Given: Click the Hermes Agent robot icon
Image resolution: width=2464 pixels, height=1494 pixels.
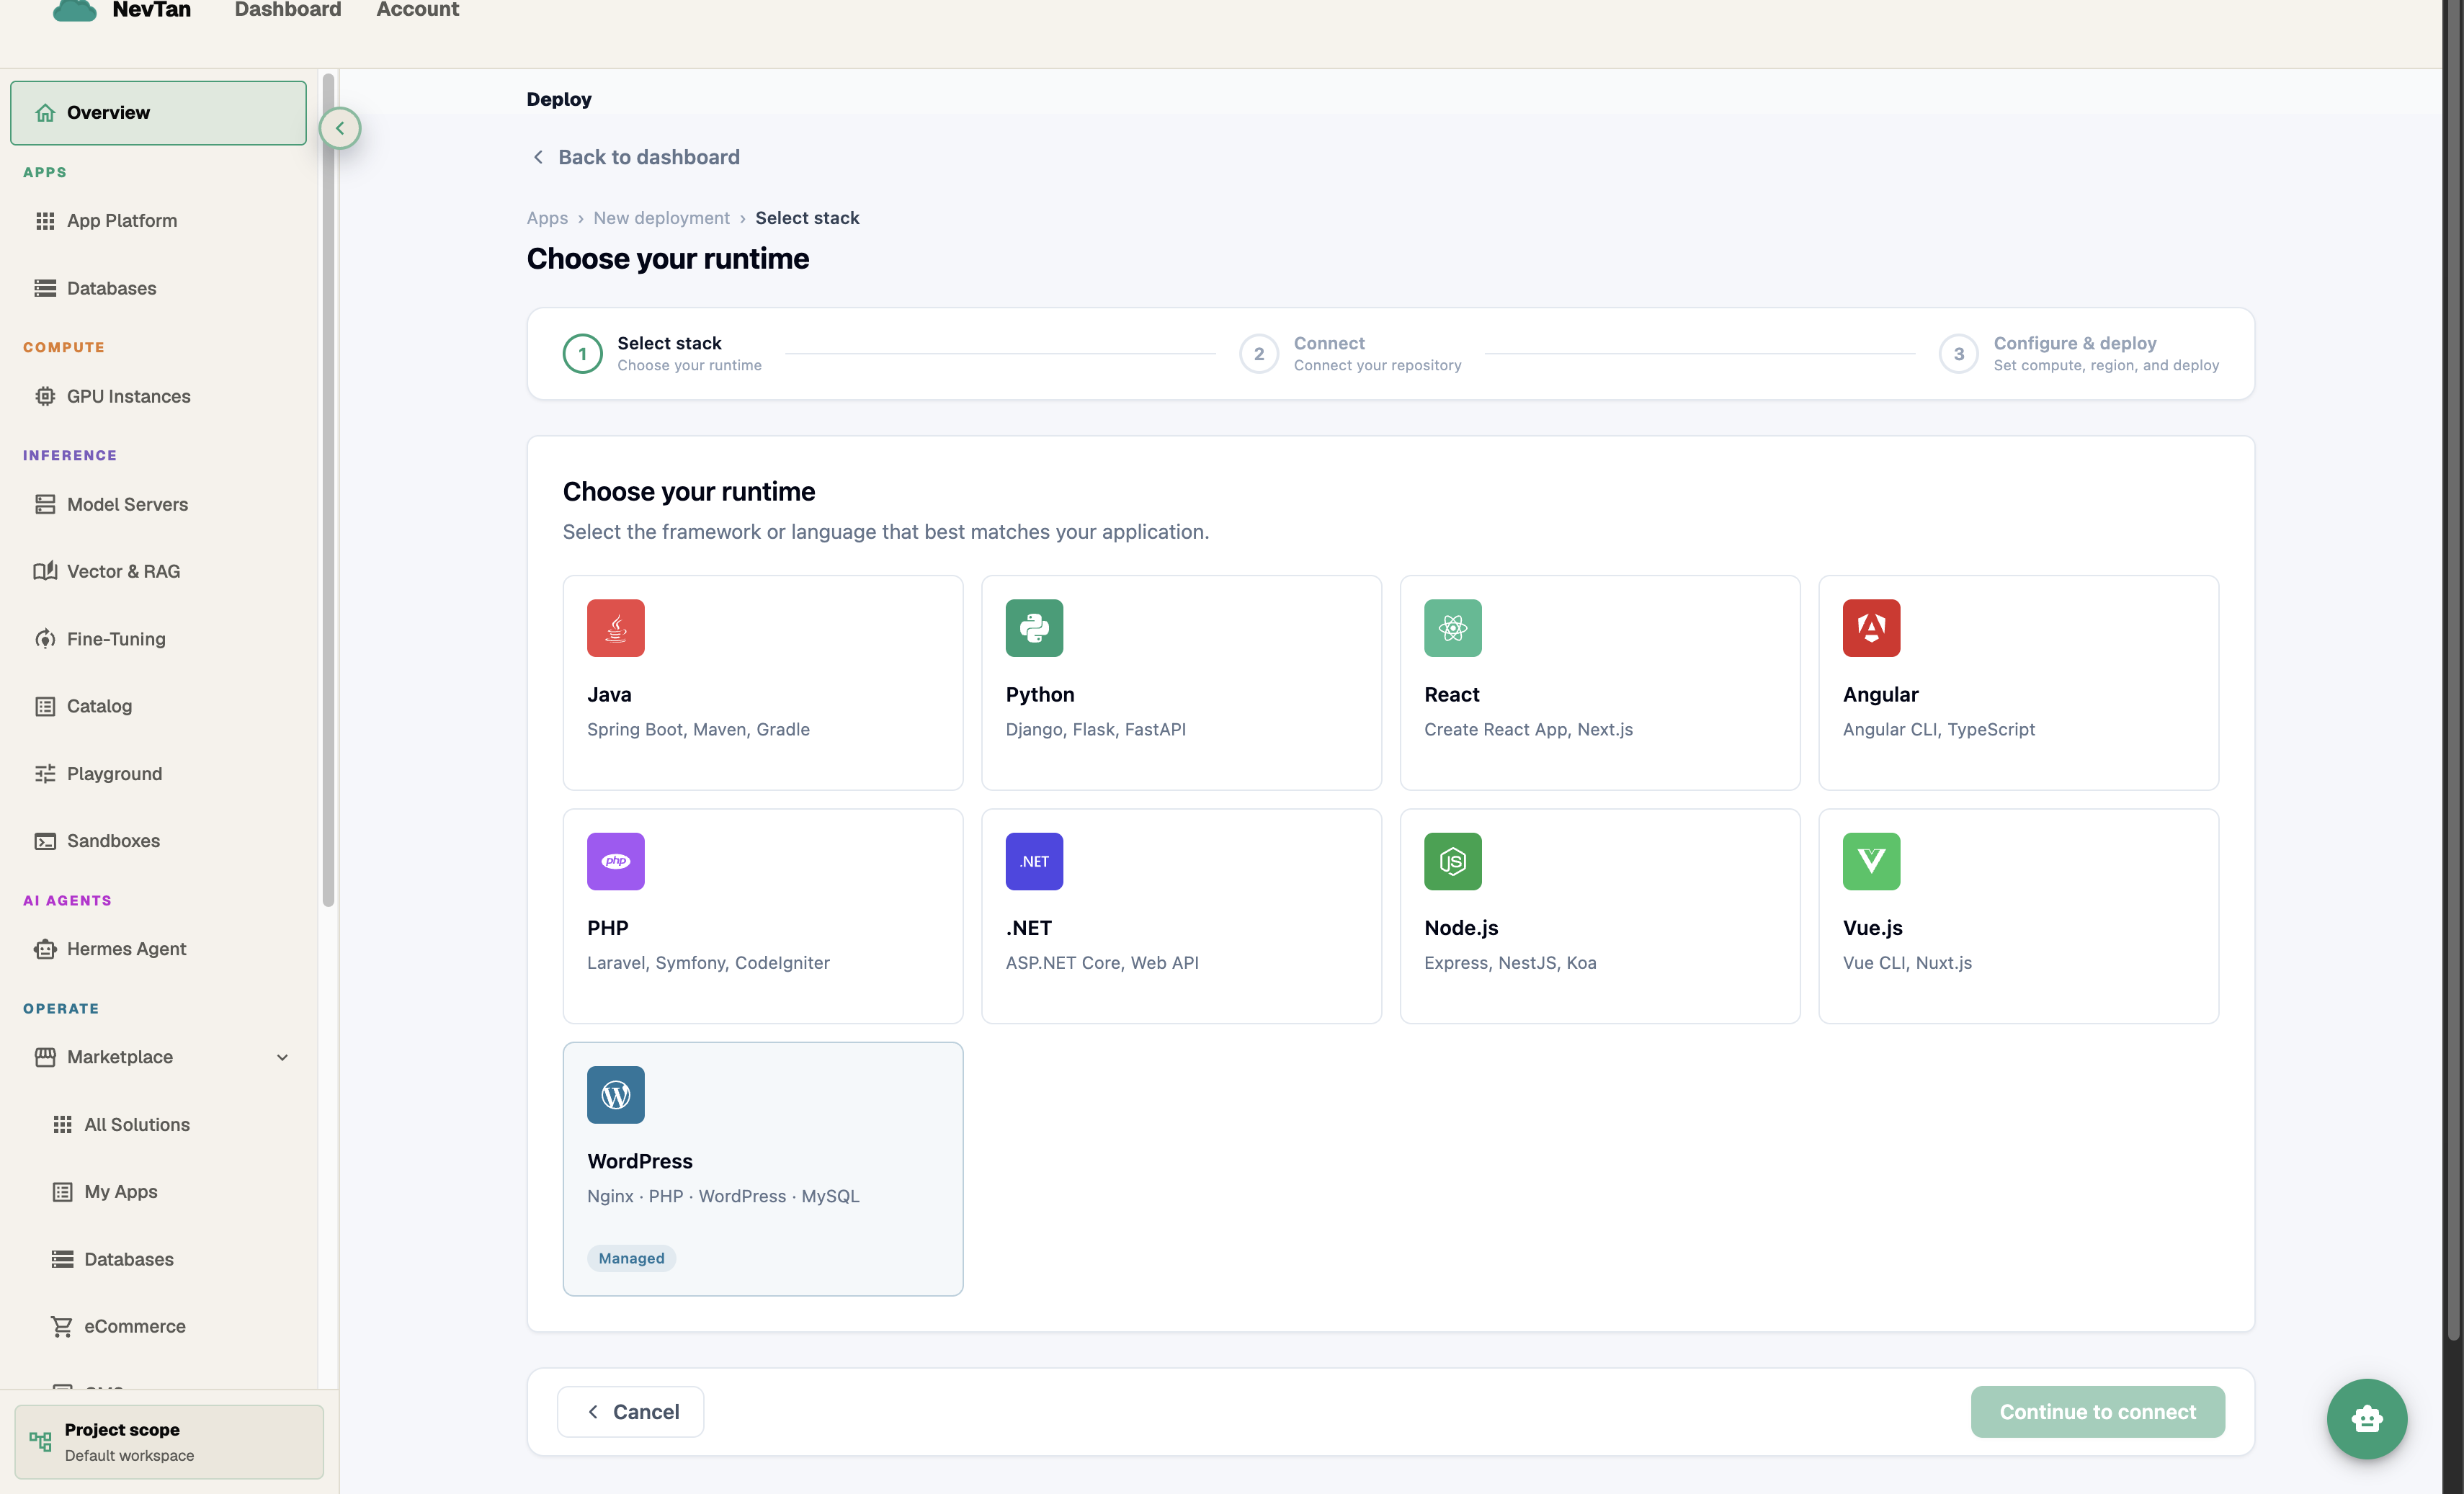Looking at the screenshot, I should coord(45,949).
